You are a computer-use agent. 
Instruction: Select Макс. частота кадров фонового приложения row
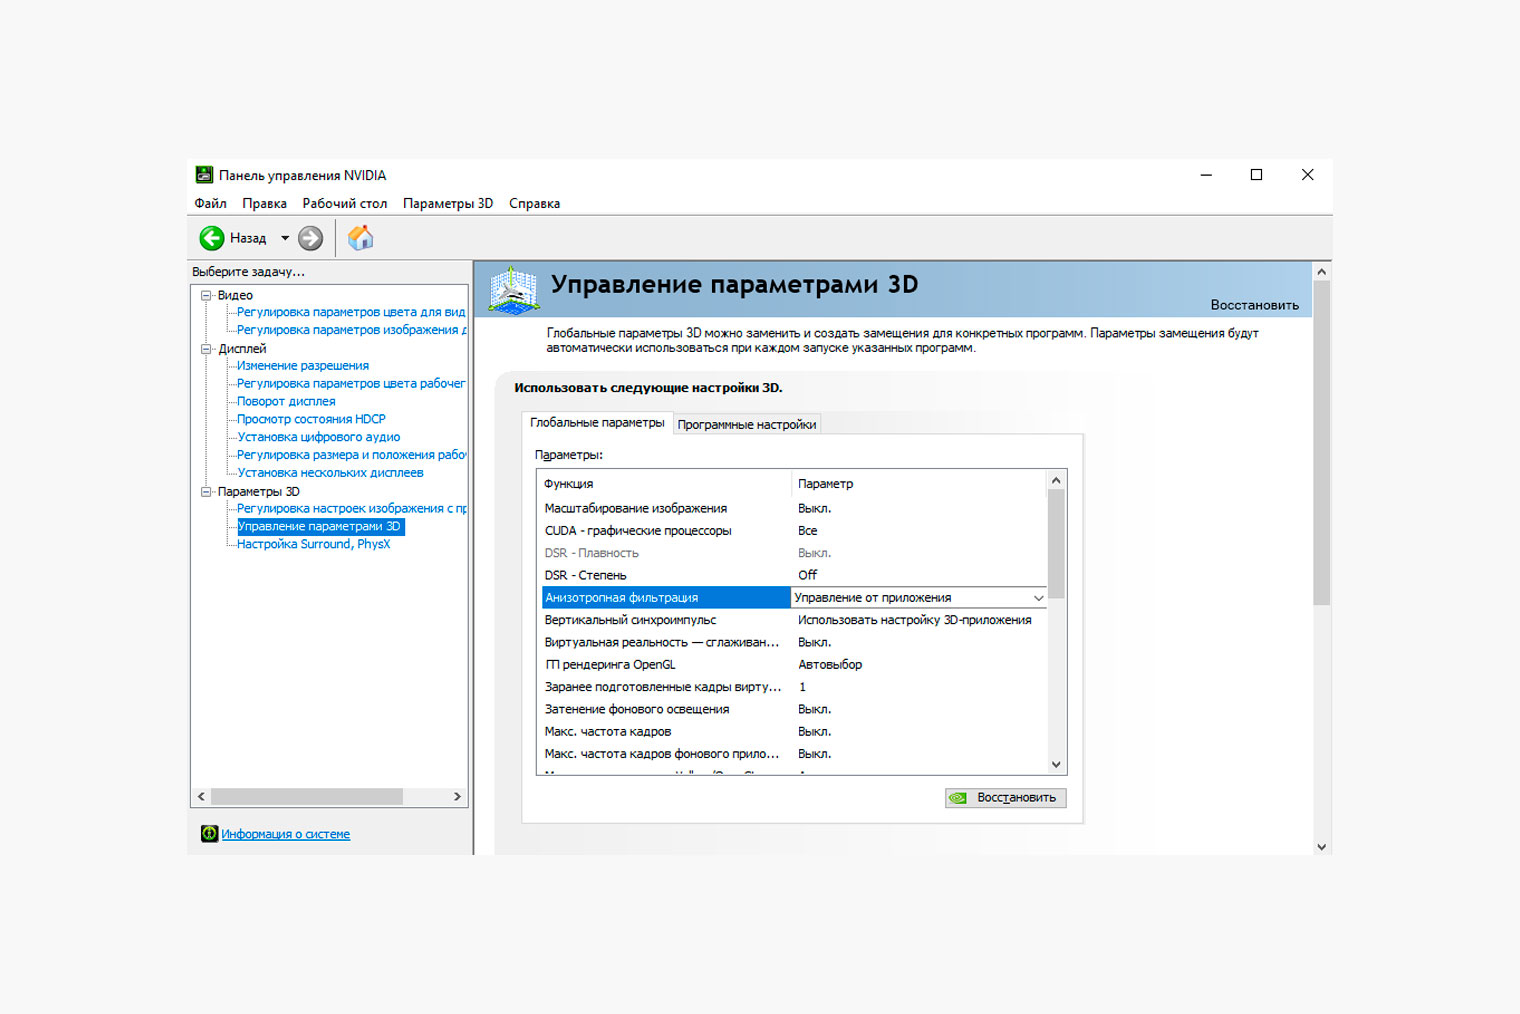point(792,754)
